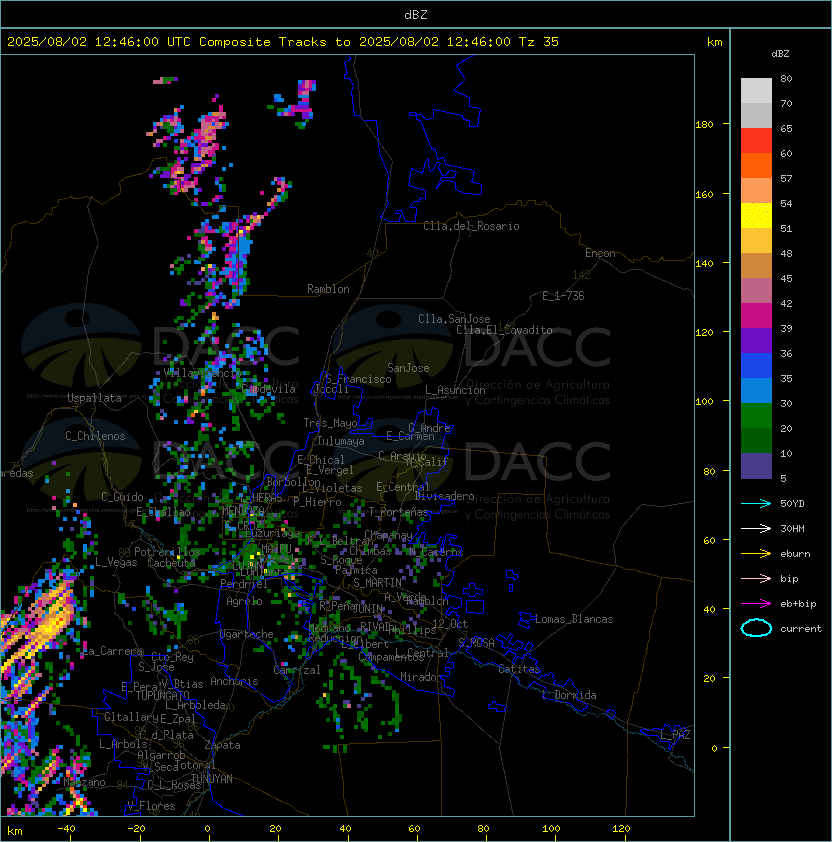This screenshot has height=842, width=832.
Task: Click the 'Manzano' map label
Action: click(x=84, y=782)
